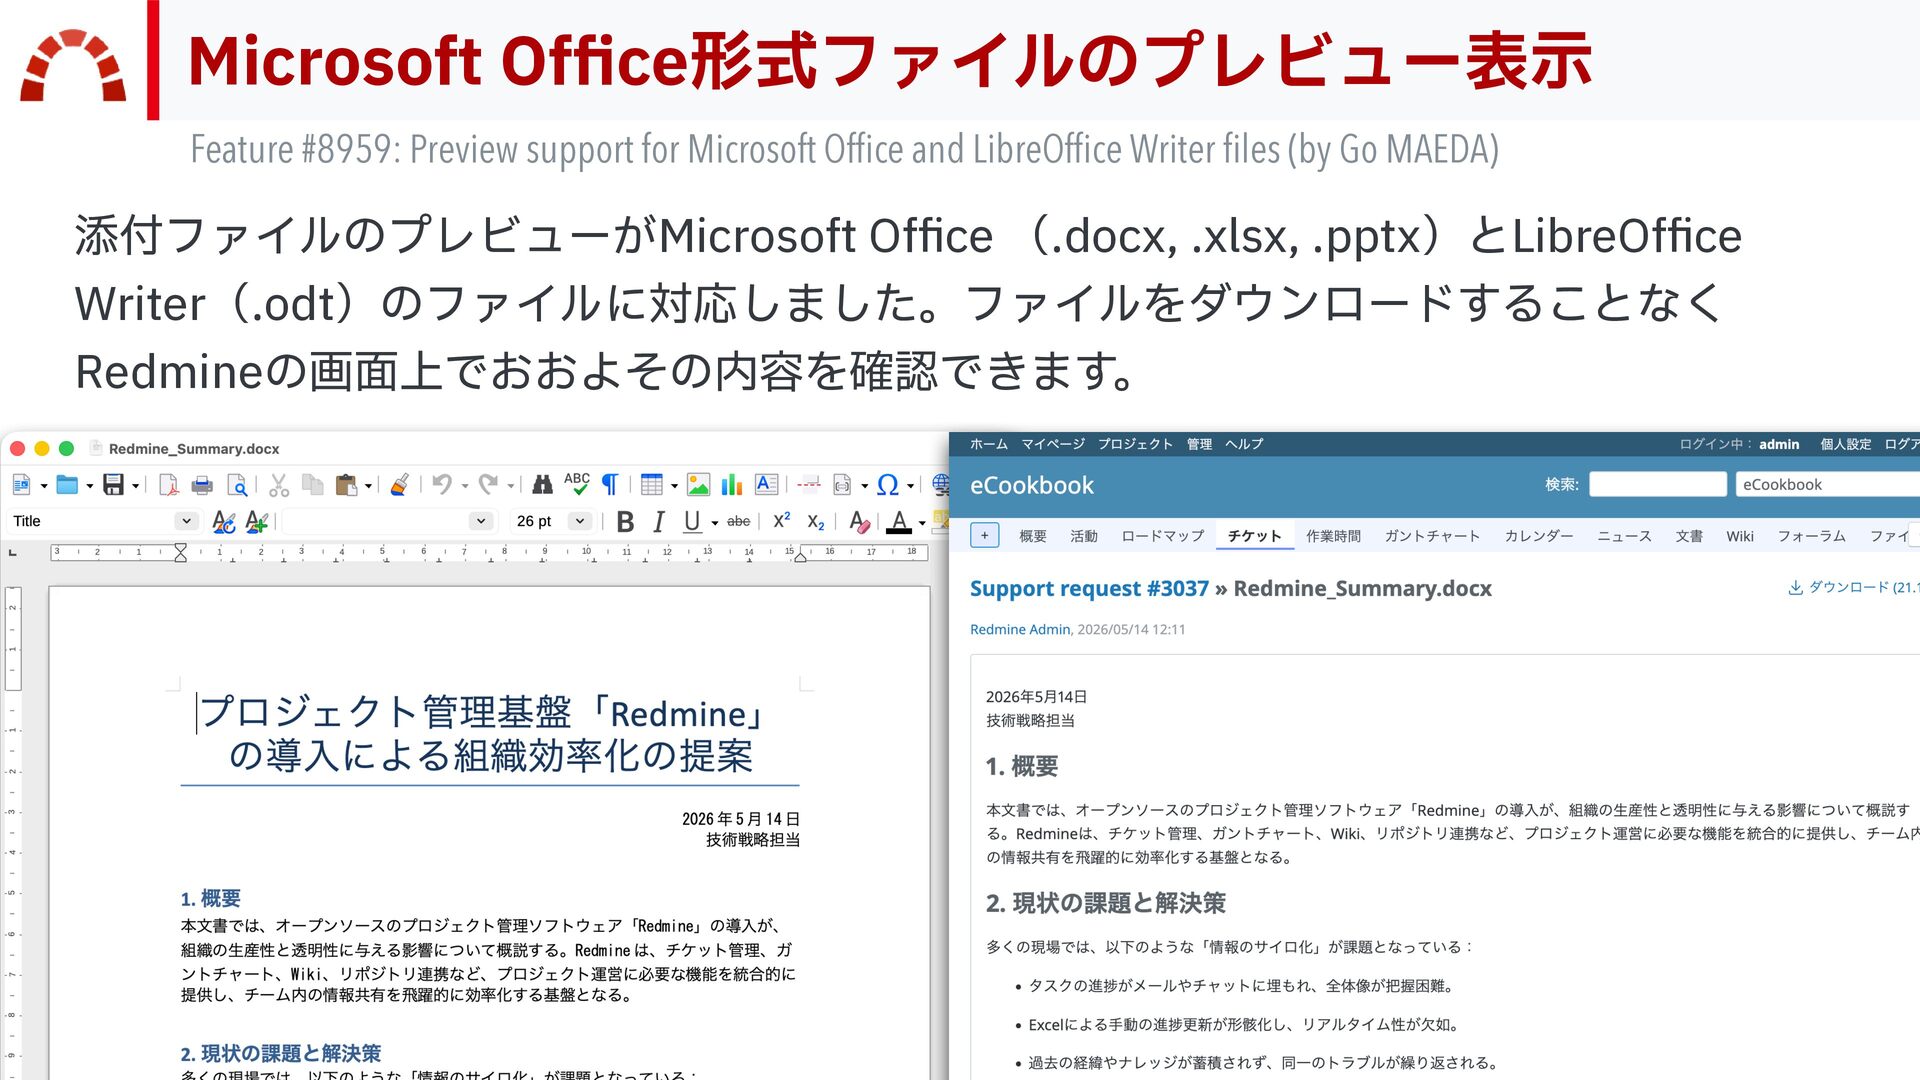Select the Clone Formatting paintbrush
This screenshot has width=1920, height=1080.
tap(399, 486)
